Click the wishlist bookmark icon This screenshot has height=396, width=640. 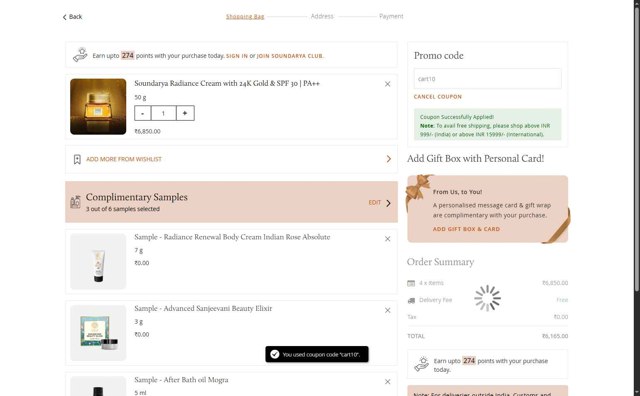[x=77, y=159]
